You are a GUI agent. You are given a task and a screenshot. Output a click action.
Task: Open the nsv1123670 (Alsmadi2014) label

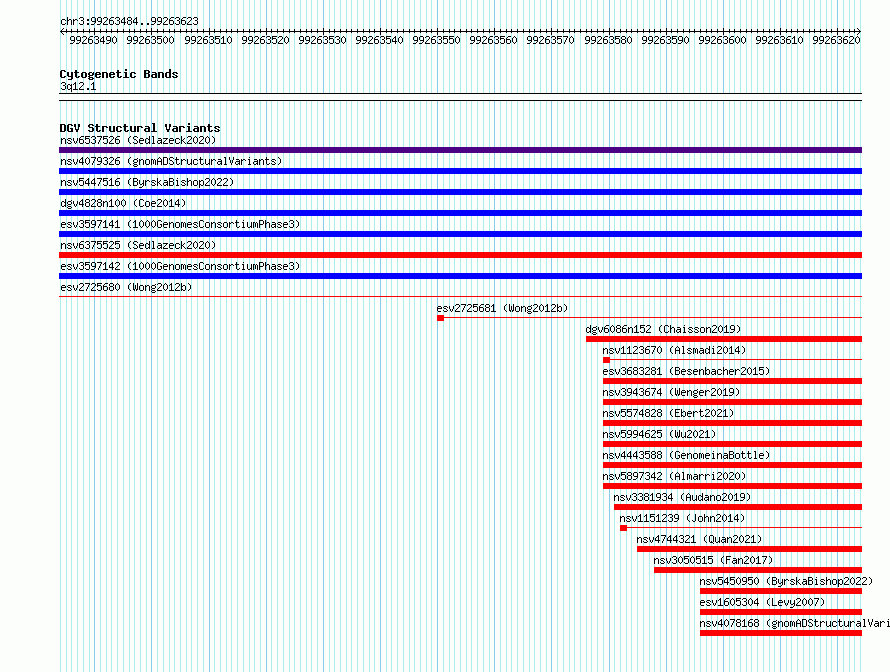click(x=674, y=350)
